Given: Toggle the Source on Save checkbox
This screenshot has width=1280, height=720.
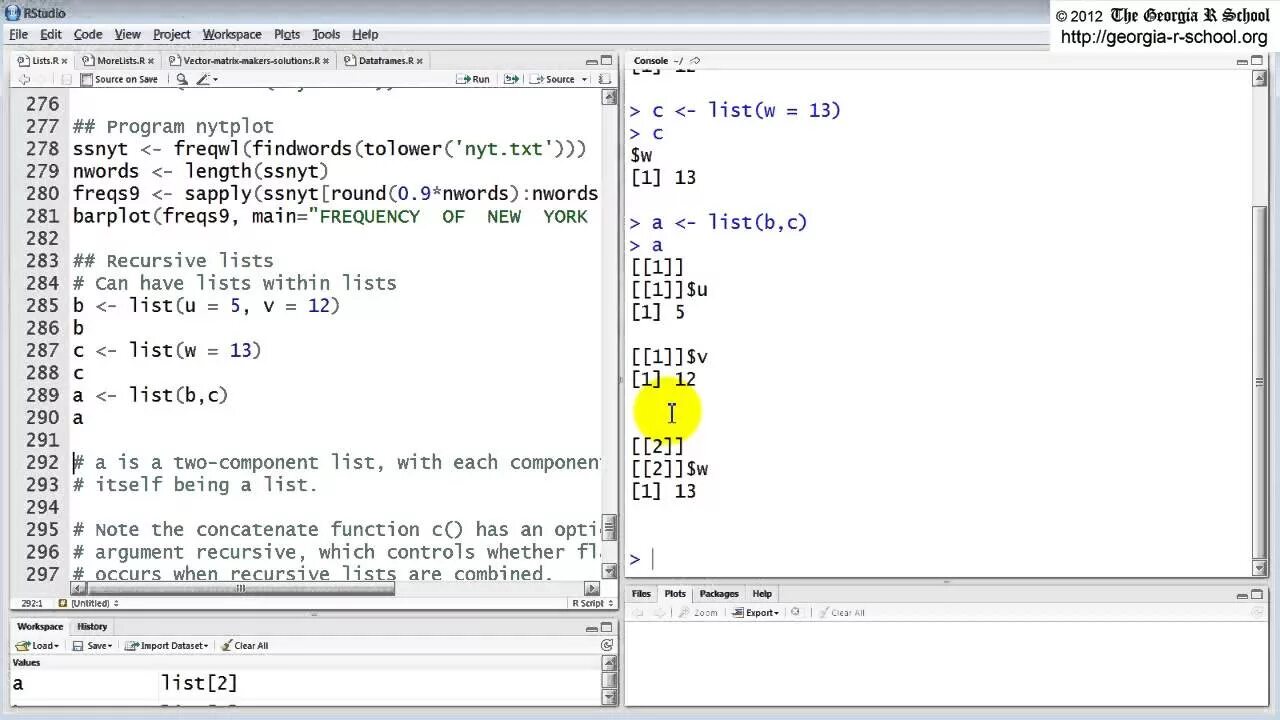Looking at the screenshot, I should tap(86, 79).
